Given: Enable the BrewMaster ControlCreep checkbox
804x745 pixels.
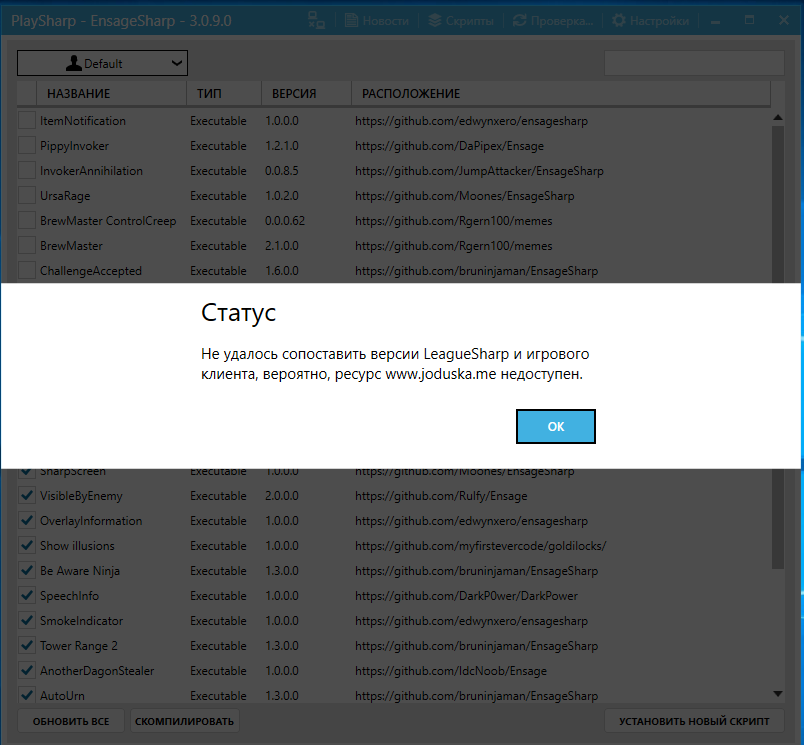Looking at the screenshot, I should tap(27, 220).
